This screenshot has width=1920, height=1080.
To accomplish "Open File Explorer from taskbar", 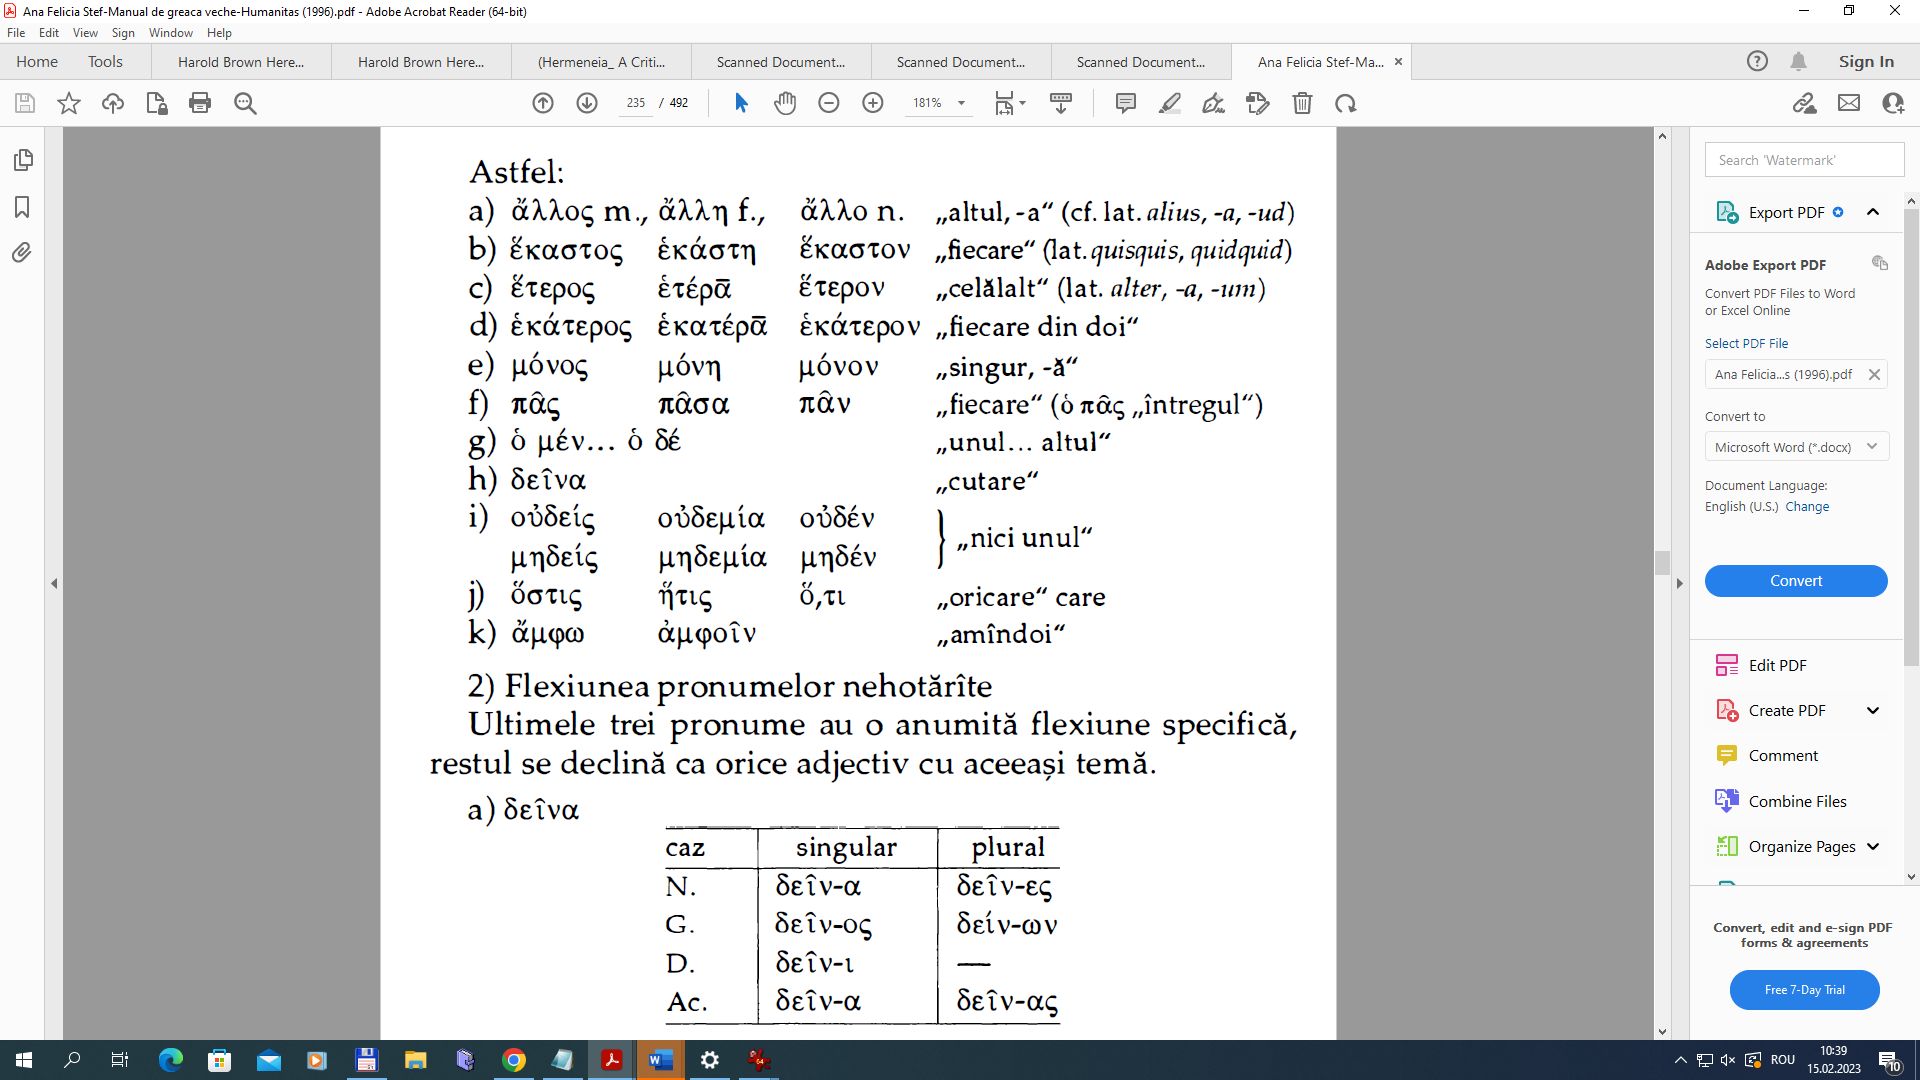I will click(415, 1060).
